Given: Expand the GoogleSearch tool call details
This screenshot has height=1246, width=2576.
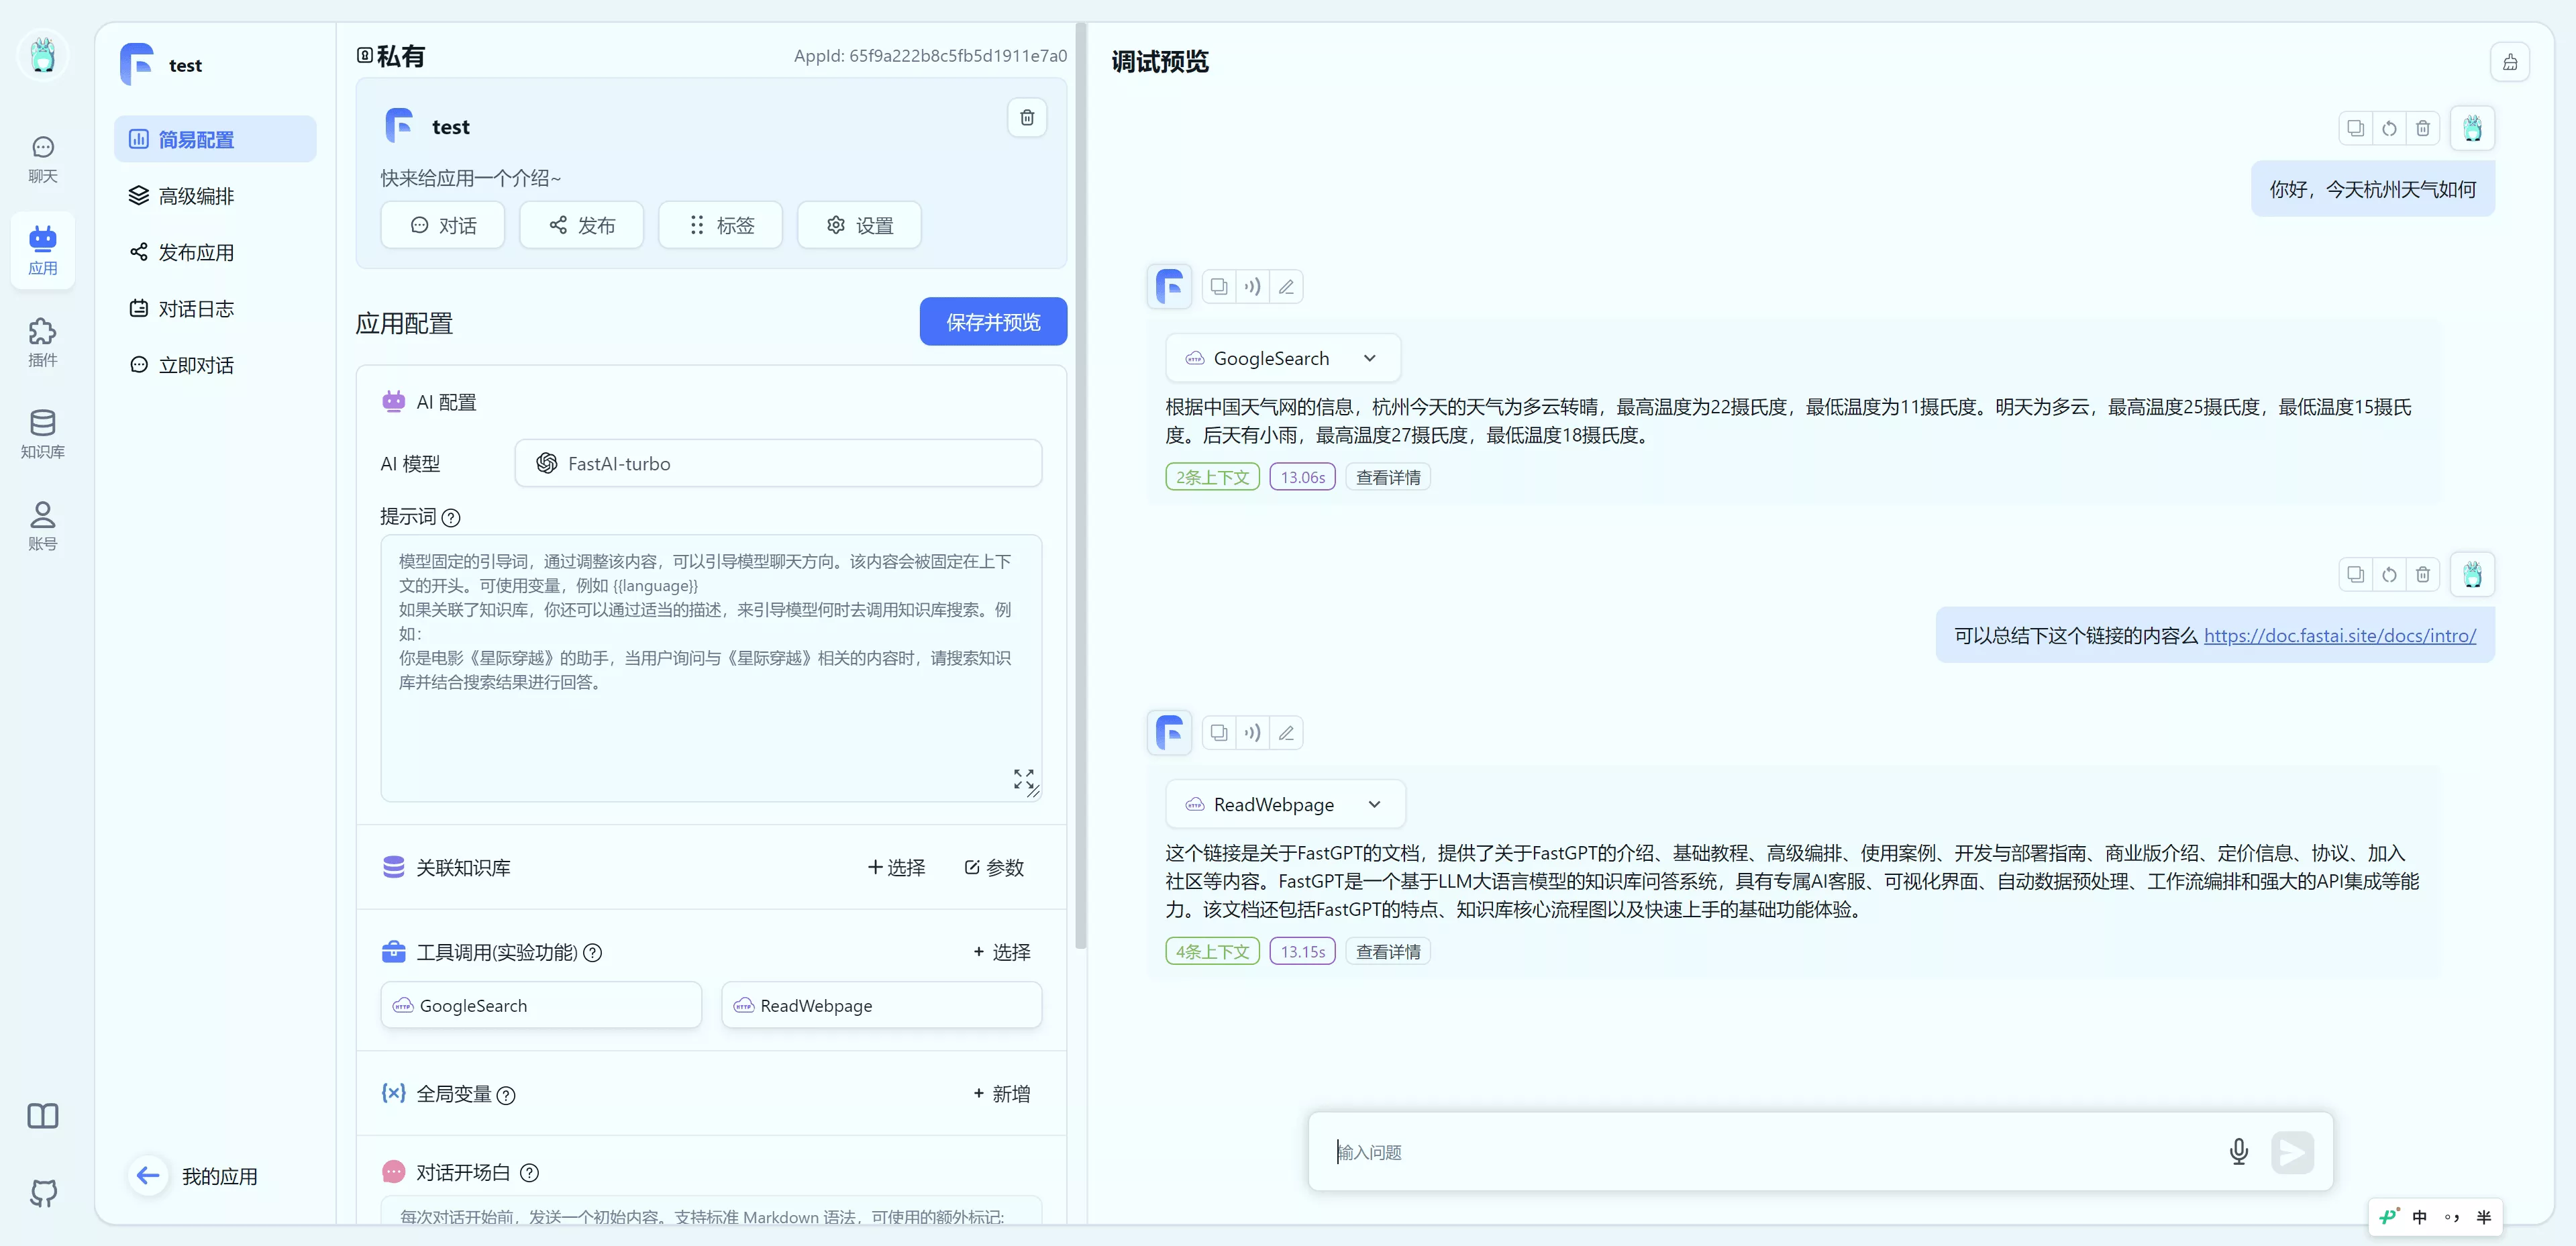Looking at the screenshot, I should (x=1371, y=357).
